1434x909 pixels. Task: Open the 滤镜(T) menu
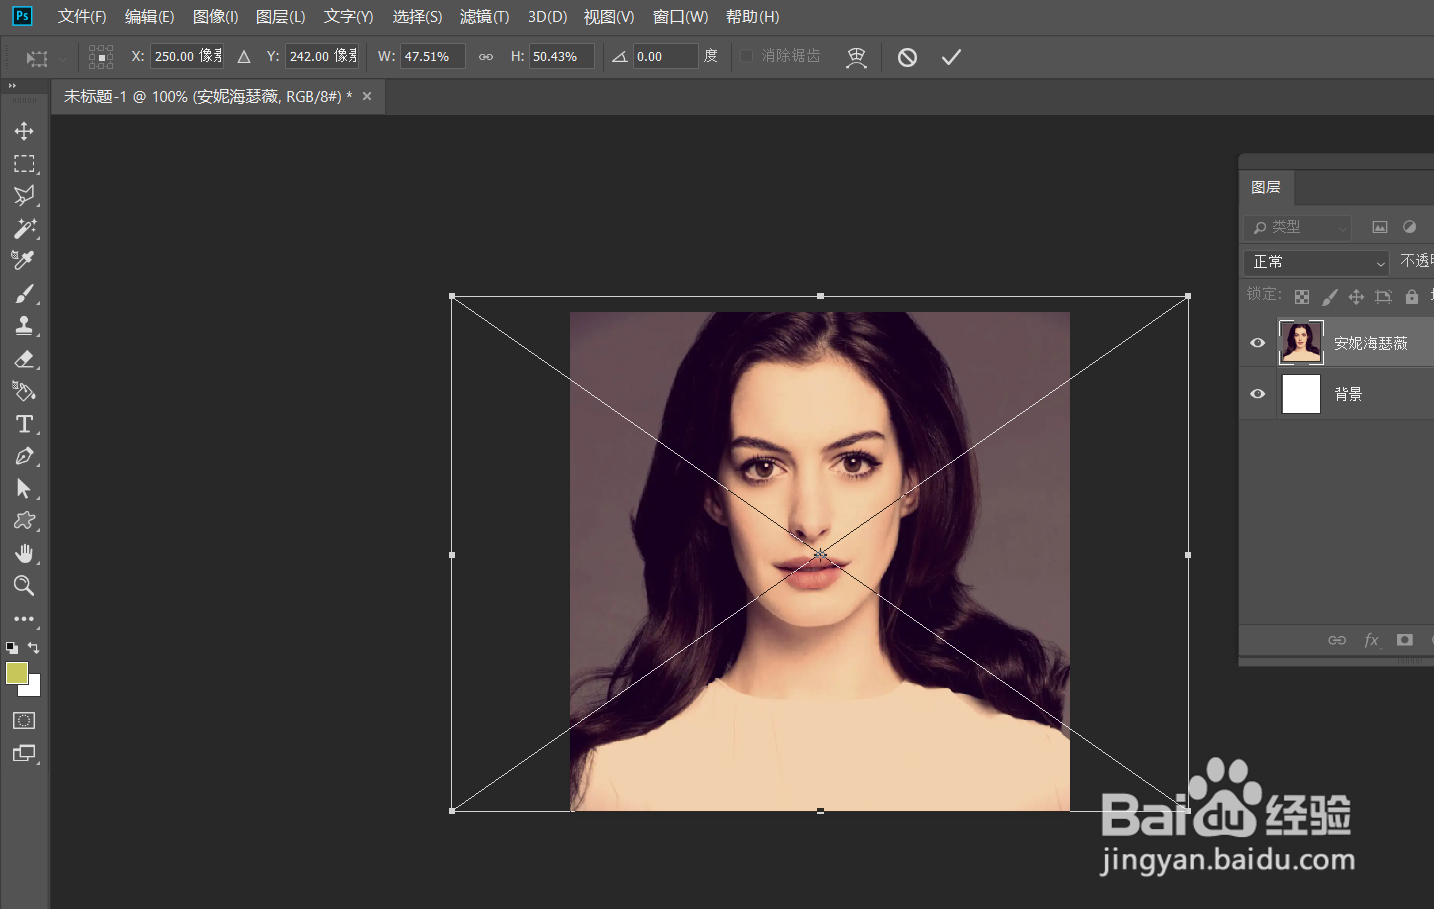tap(484, 17)
